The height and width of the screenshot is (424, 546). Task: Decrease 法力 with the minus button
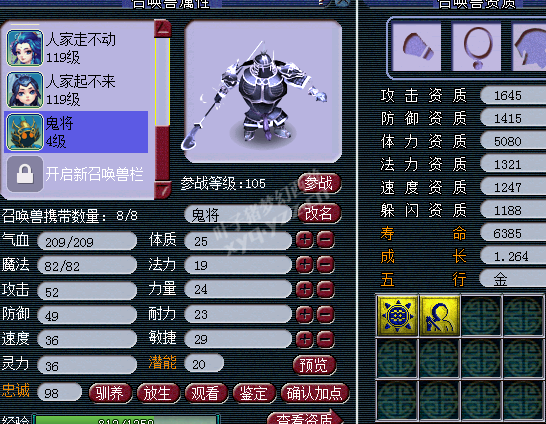tap(326, 265)
